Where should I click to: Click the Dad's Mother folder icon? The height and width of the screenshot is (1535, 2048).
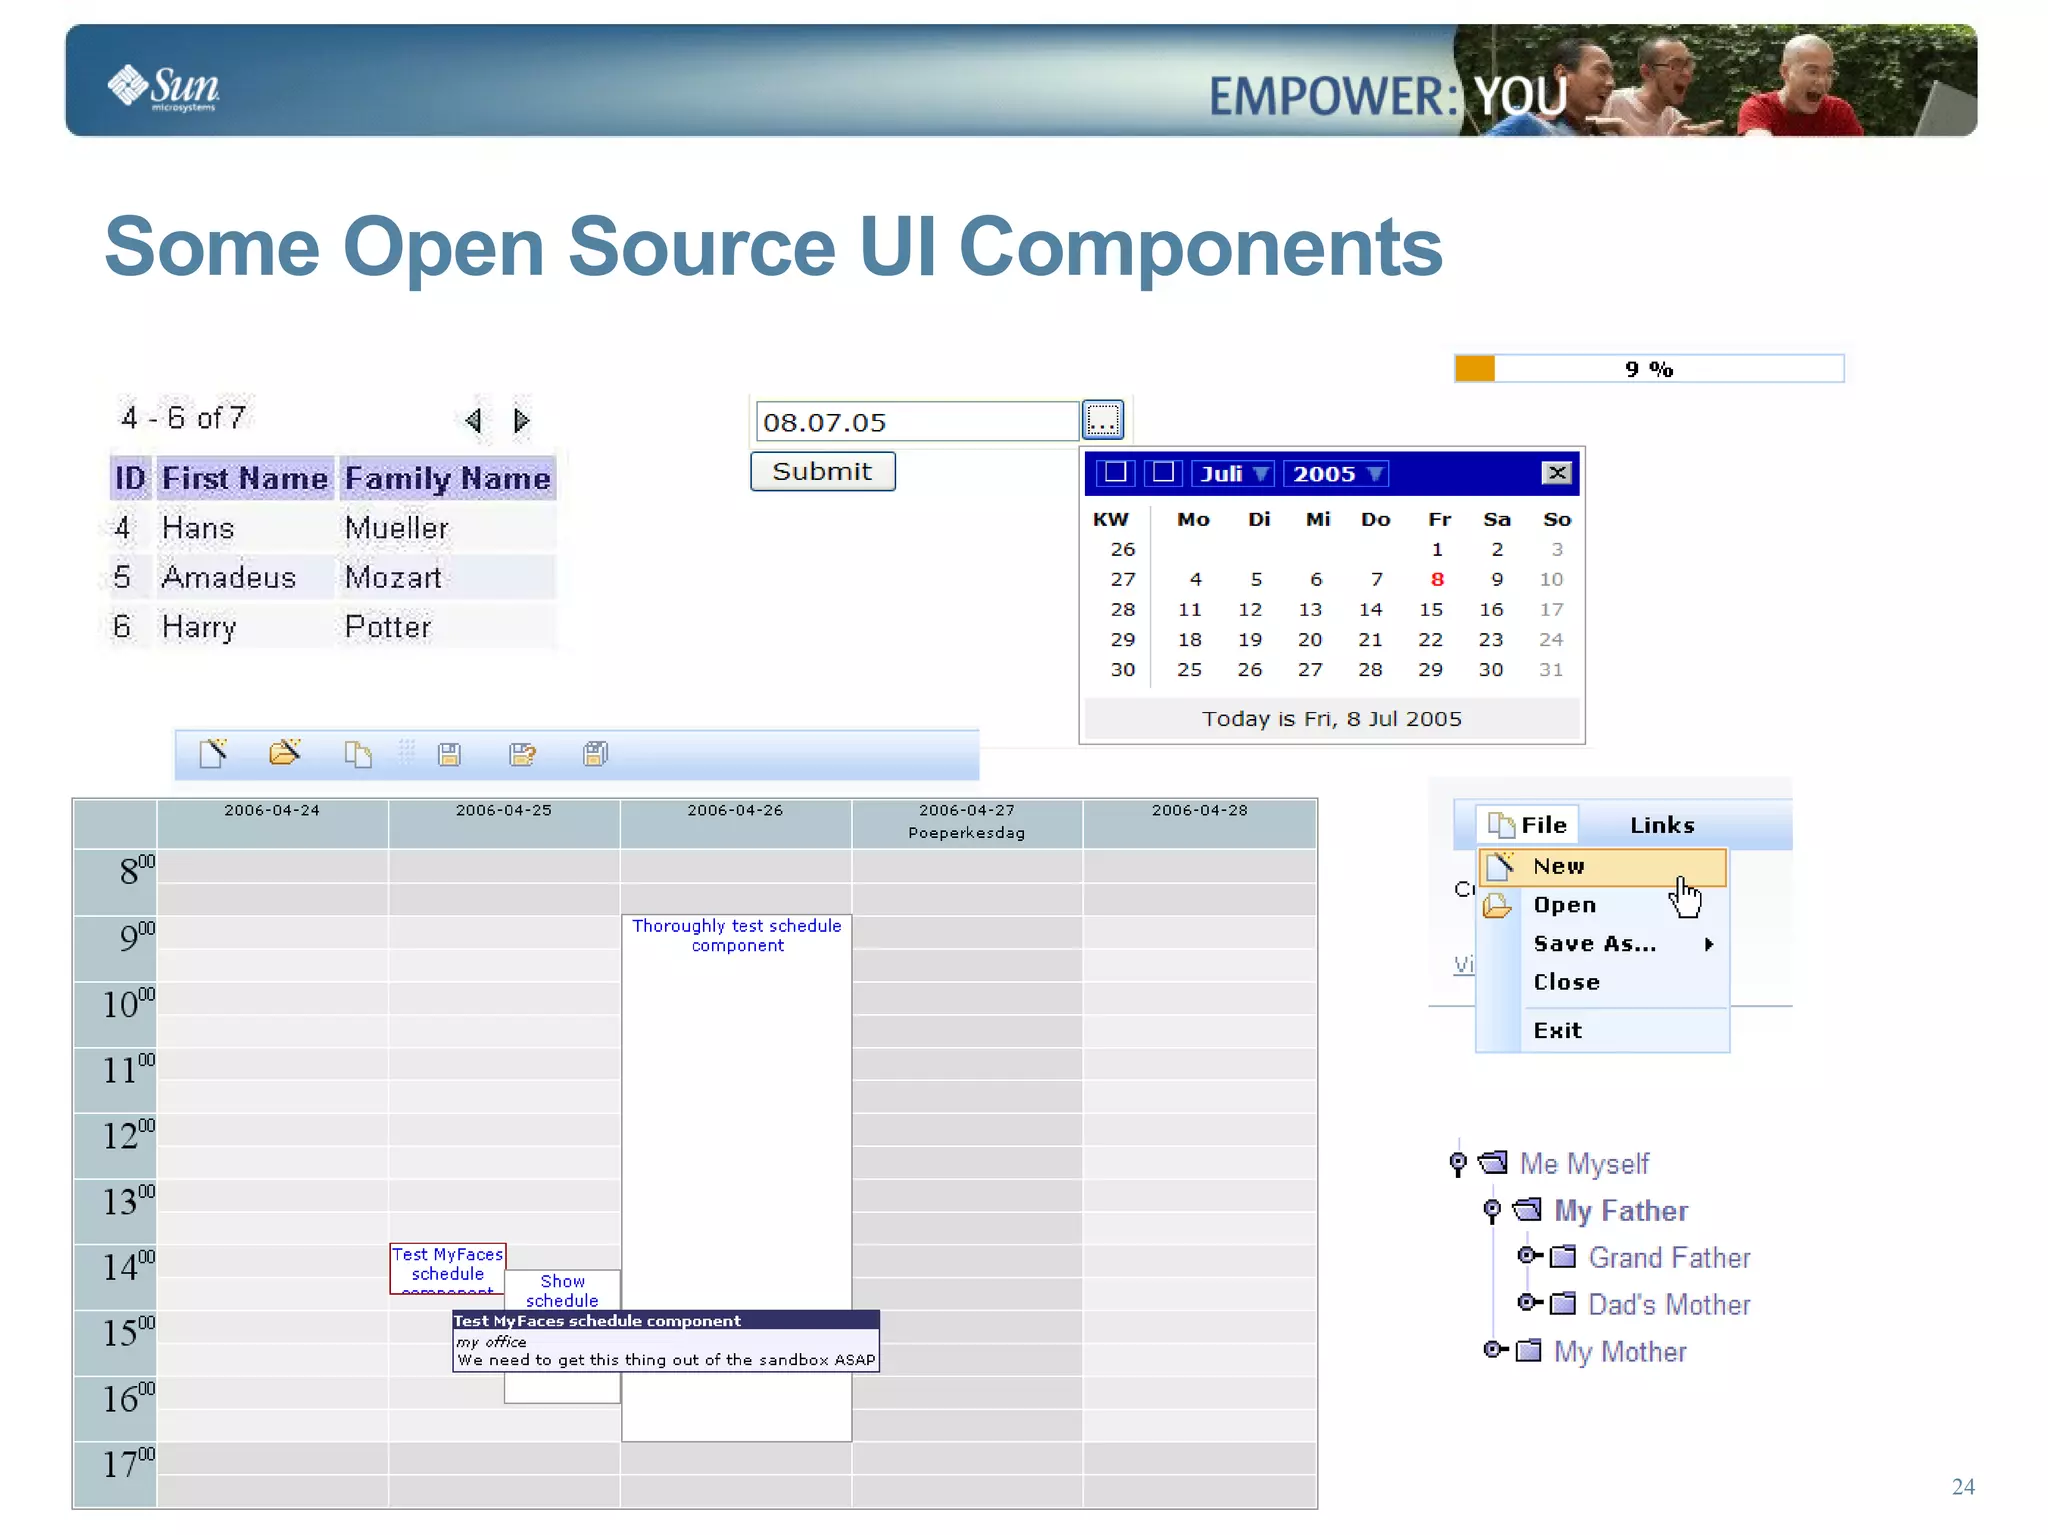pos(1563,1304)
